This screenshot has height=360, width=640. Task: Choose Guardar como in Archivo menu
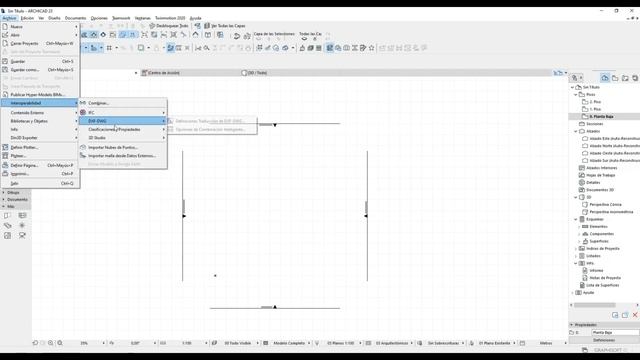pyautogui.click(x=40, y=70)
